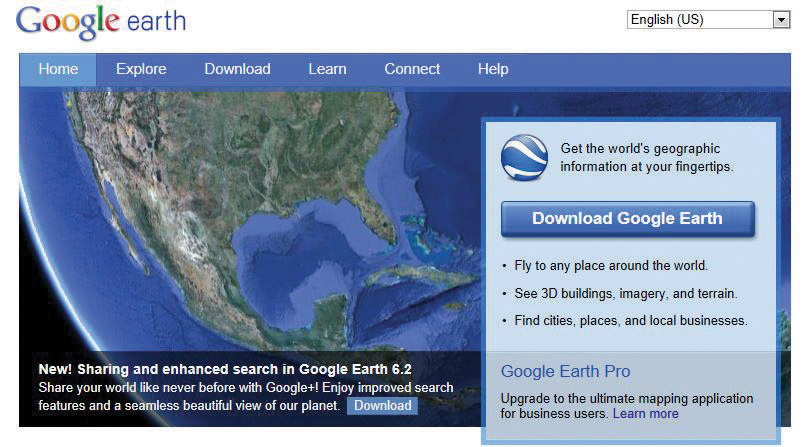Click the Google Earth logo
This screenshot has height=447, width=803.
101,22
